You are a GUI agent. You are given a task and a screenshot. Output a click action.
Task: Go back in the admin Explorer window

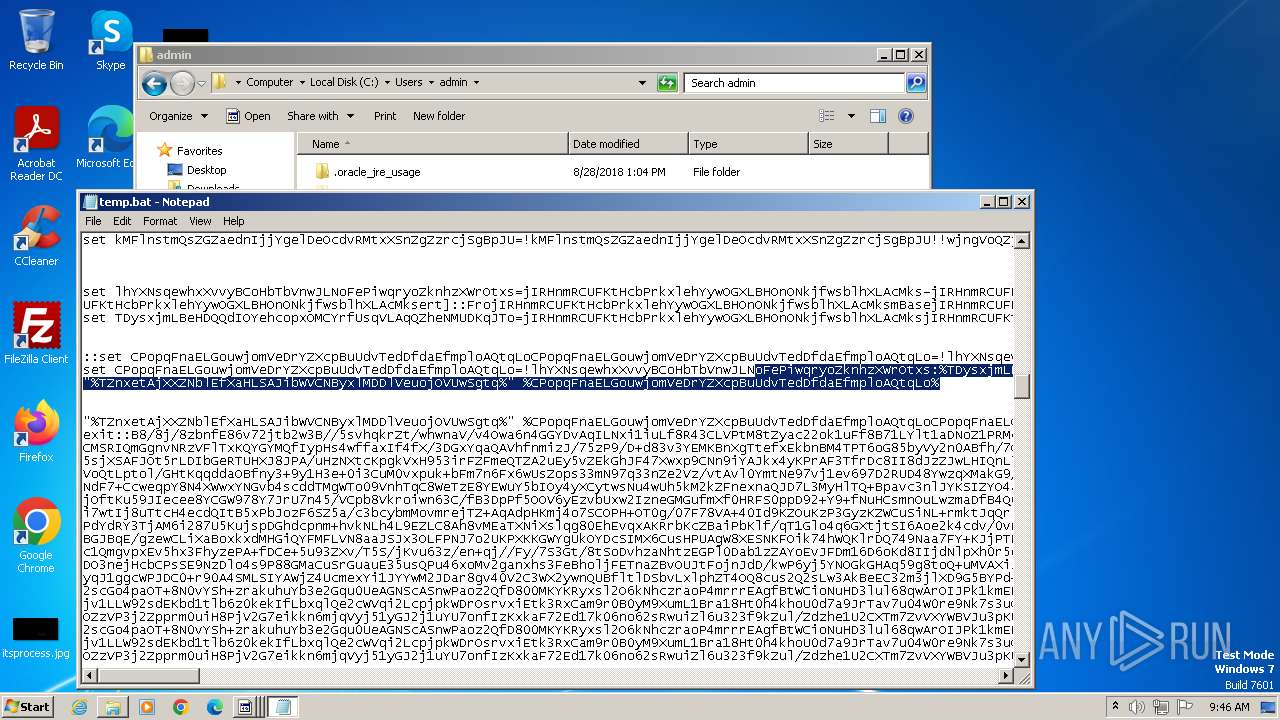(x=154, y=83)
